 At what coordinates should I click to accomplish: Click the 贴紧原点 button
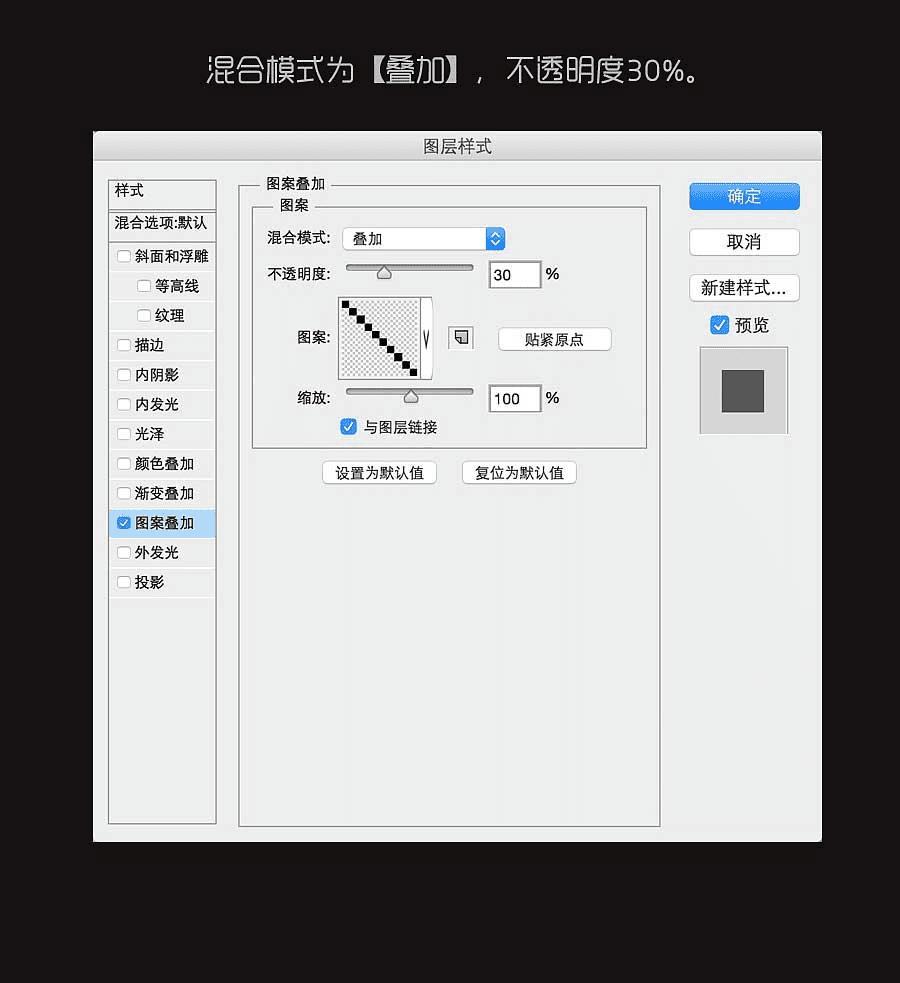[x=555, y=339]
